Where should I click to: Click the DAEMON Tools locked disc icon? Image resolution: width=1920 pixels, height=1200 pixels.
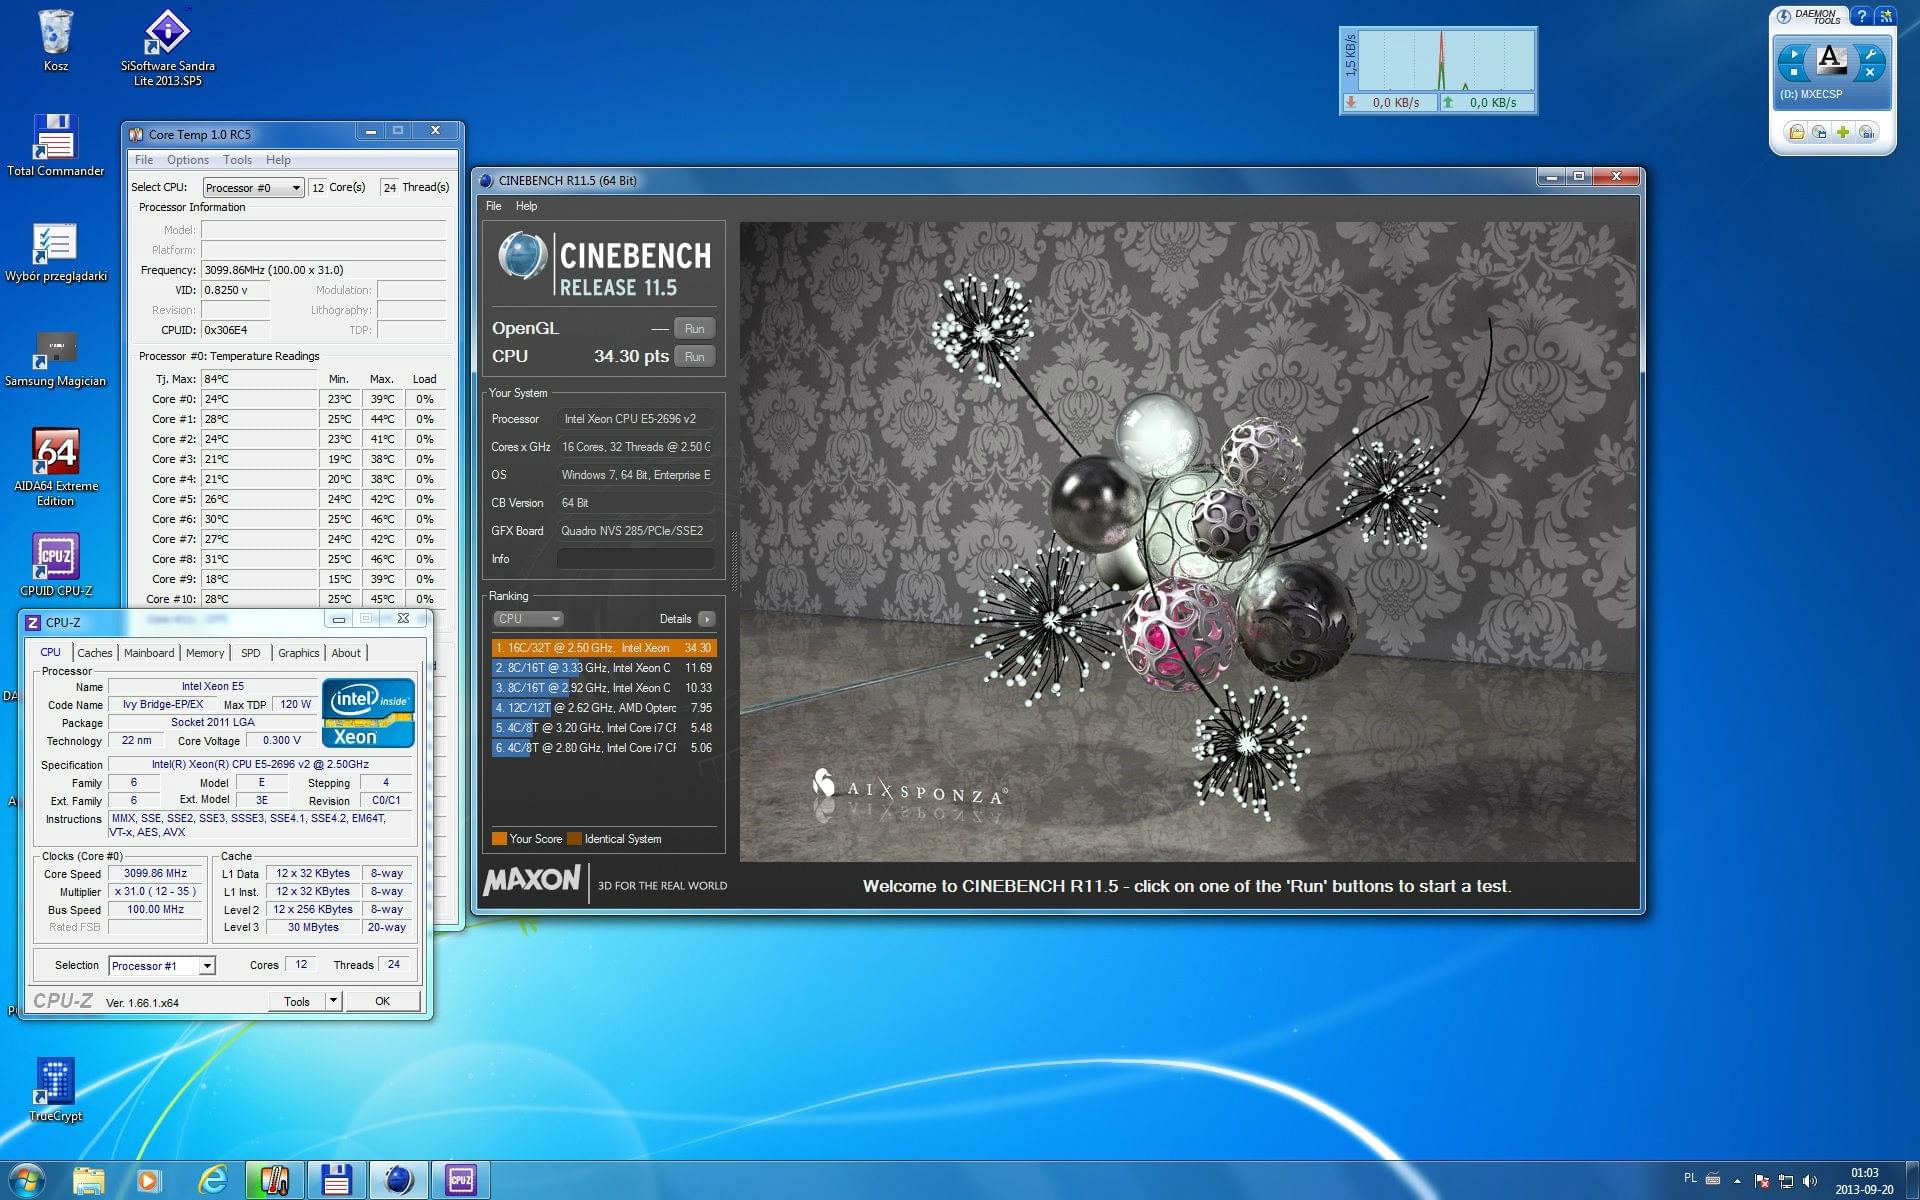tap(1867, 132)
